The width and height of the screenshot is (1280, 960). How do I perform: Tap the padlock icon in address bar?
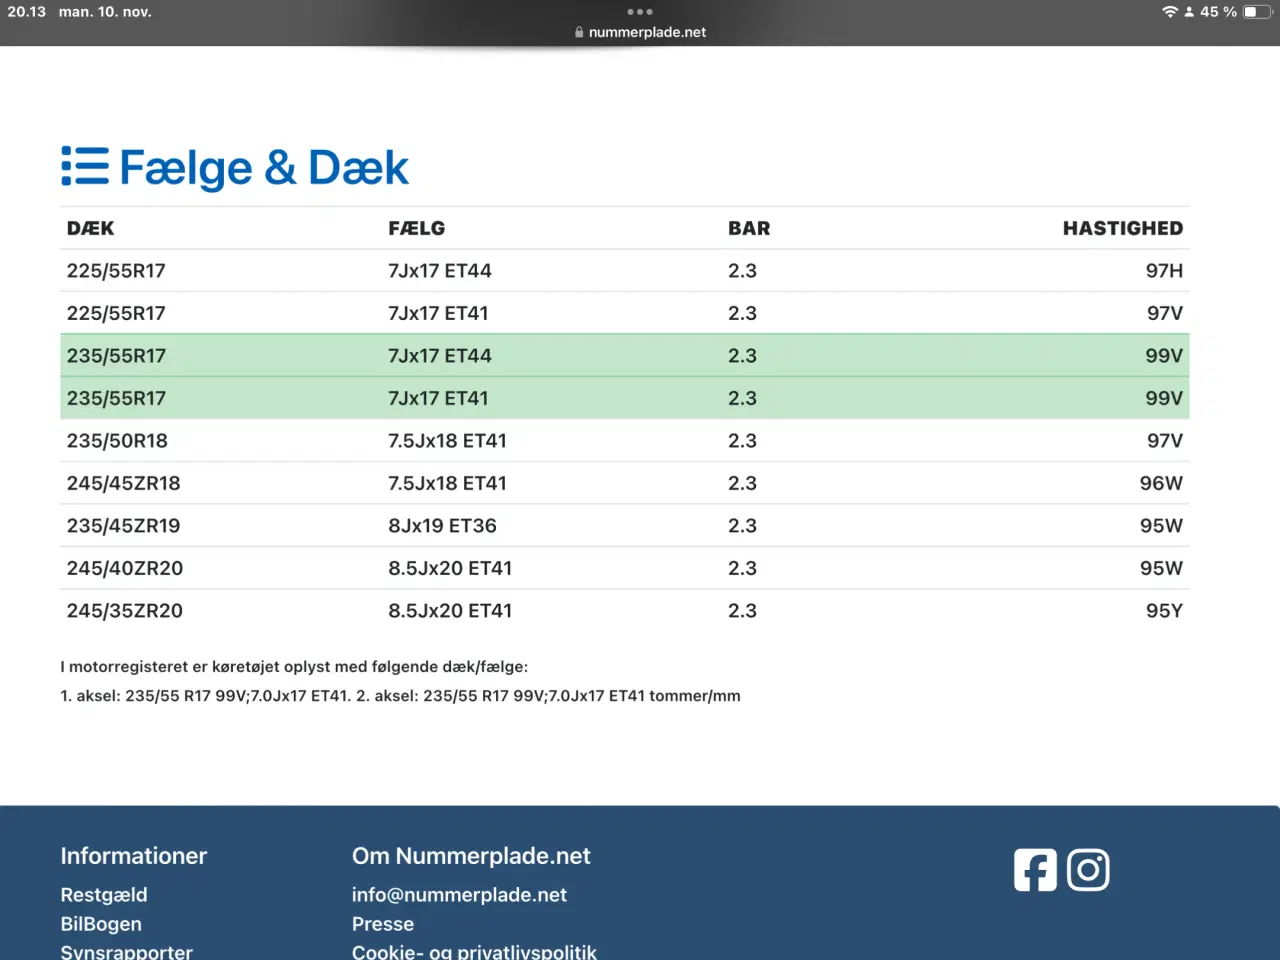(579, 32)
